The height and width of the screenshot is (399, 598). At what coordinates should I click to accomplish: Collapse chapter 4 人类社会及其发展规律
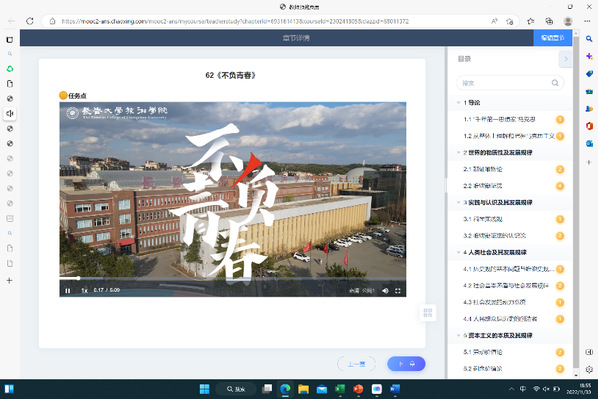coord(458,252)
